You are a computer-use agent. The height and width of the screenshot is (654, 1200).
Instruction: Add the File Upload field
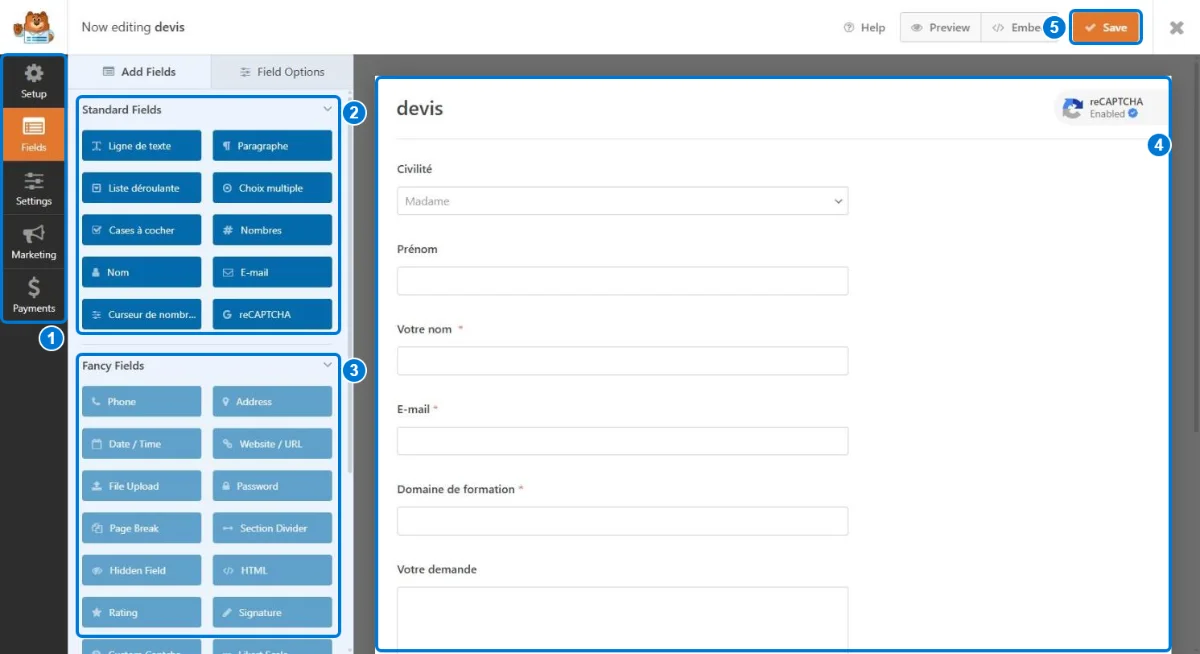tap(141, 486)
